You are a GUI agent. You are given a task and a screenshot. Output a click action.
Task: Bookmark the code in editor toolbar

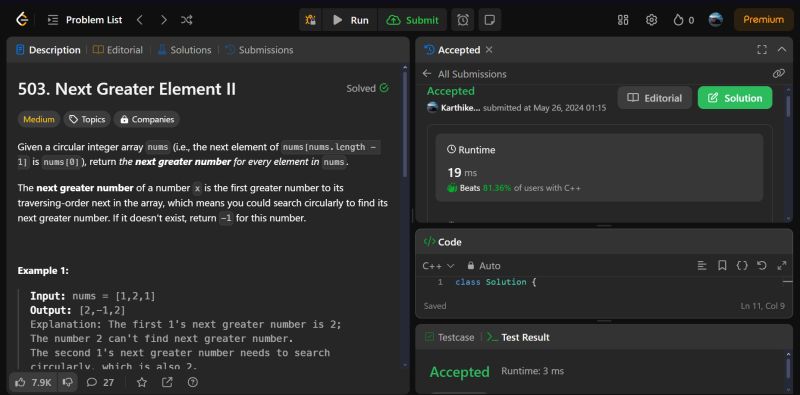722,265
